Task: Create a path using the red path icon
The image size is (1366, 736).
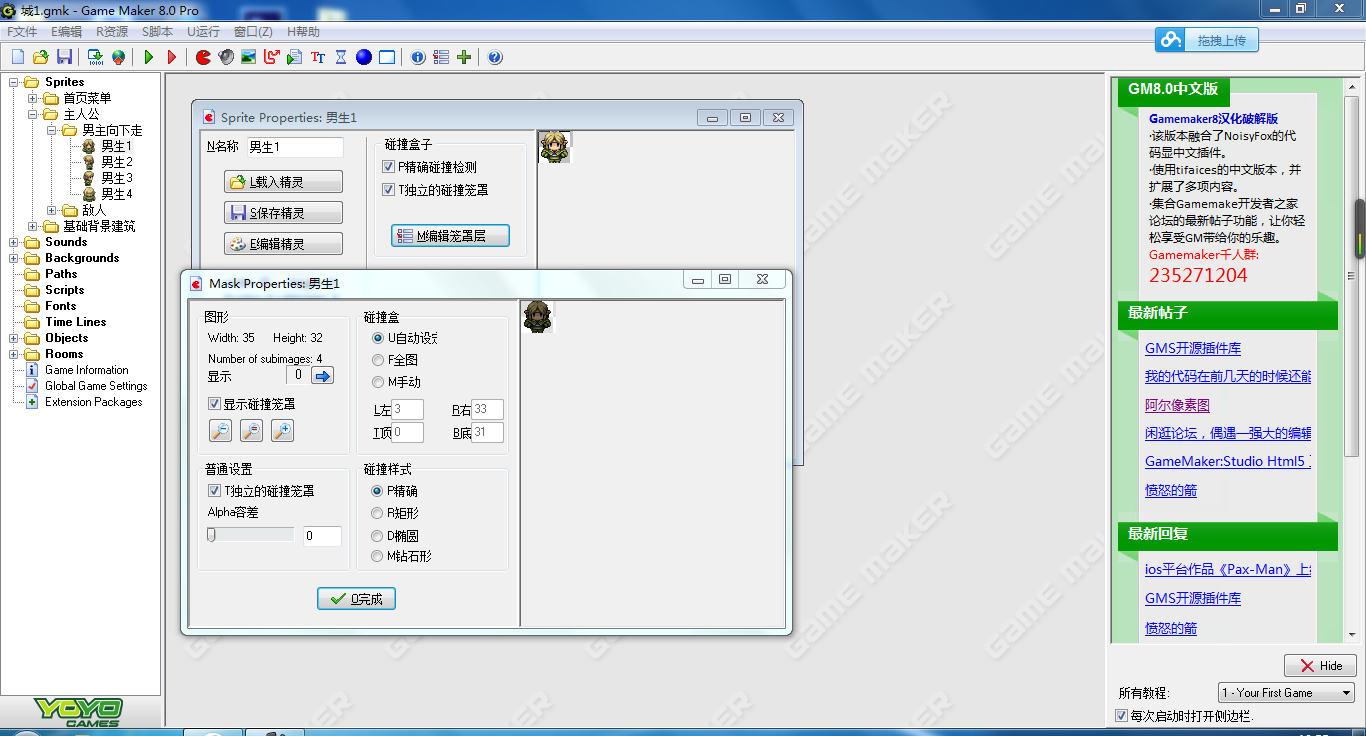Action: [x=272, y=57]
